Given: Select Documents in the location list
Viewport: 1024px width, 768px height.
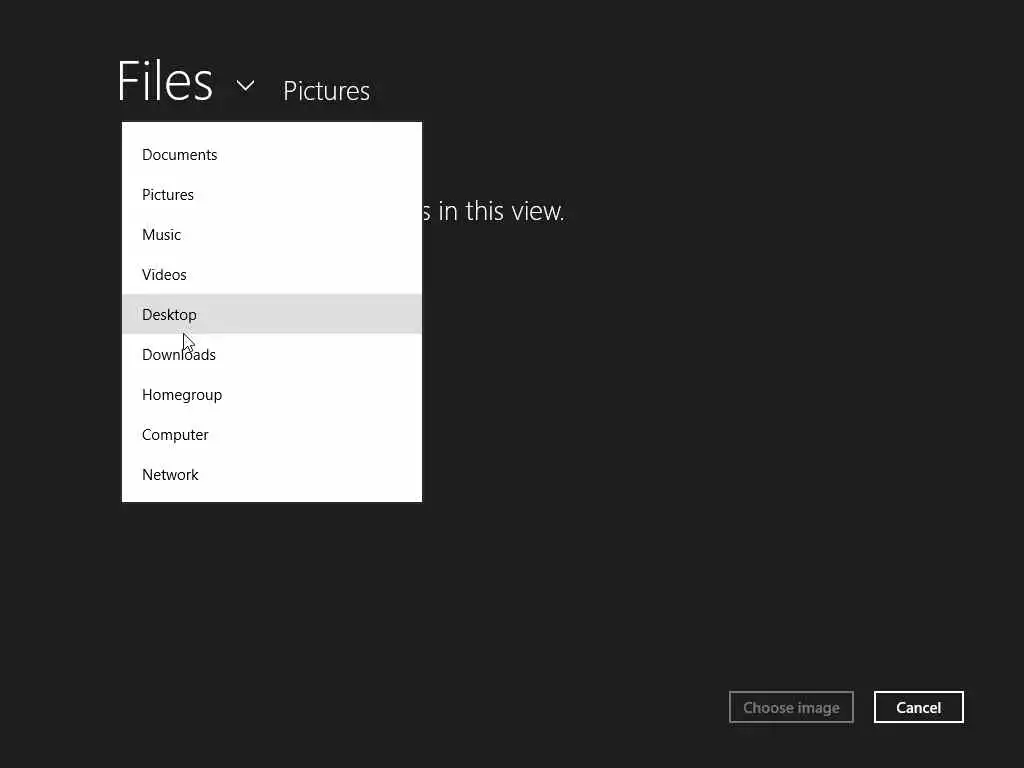Looking at the screenshot, I should click(x=180, y=155).
